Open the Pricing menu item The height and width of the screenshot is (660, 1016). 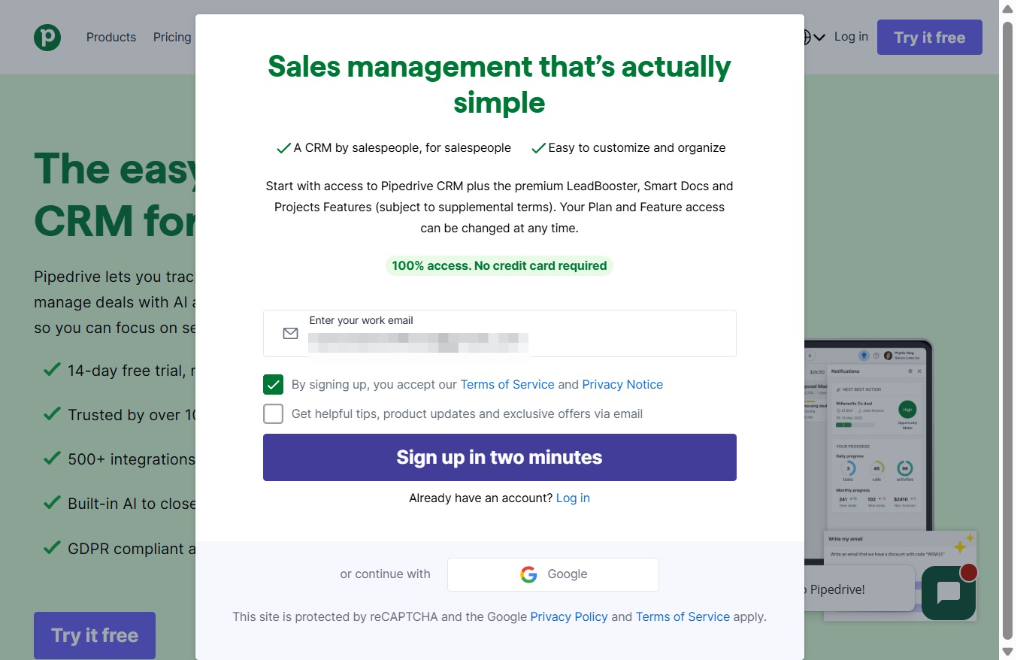172,37
